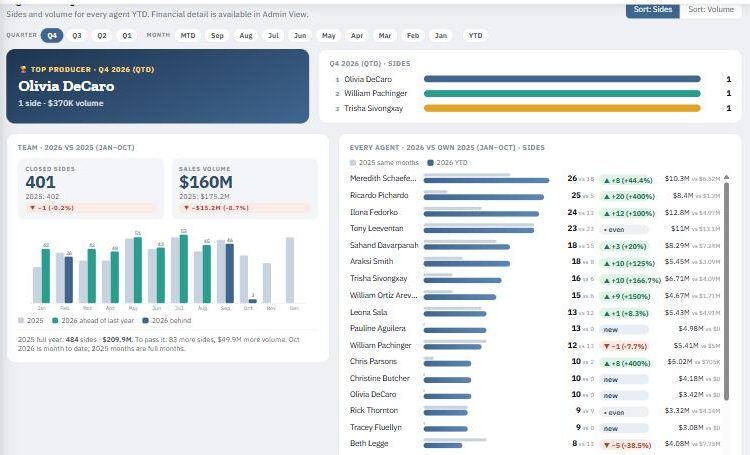This screenshot has height=455, width=750.
Task: Select agent row Beth Legge
Action: click(535, 444)
